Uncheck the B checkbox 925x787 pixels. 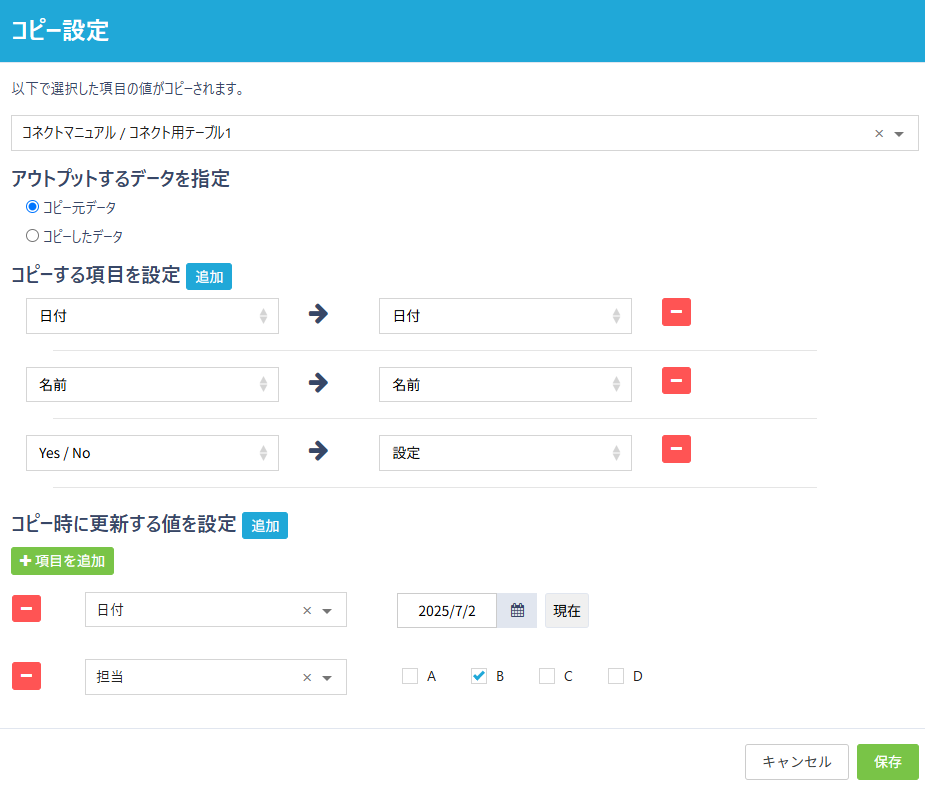[478, 676]
